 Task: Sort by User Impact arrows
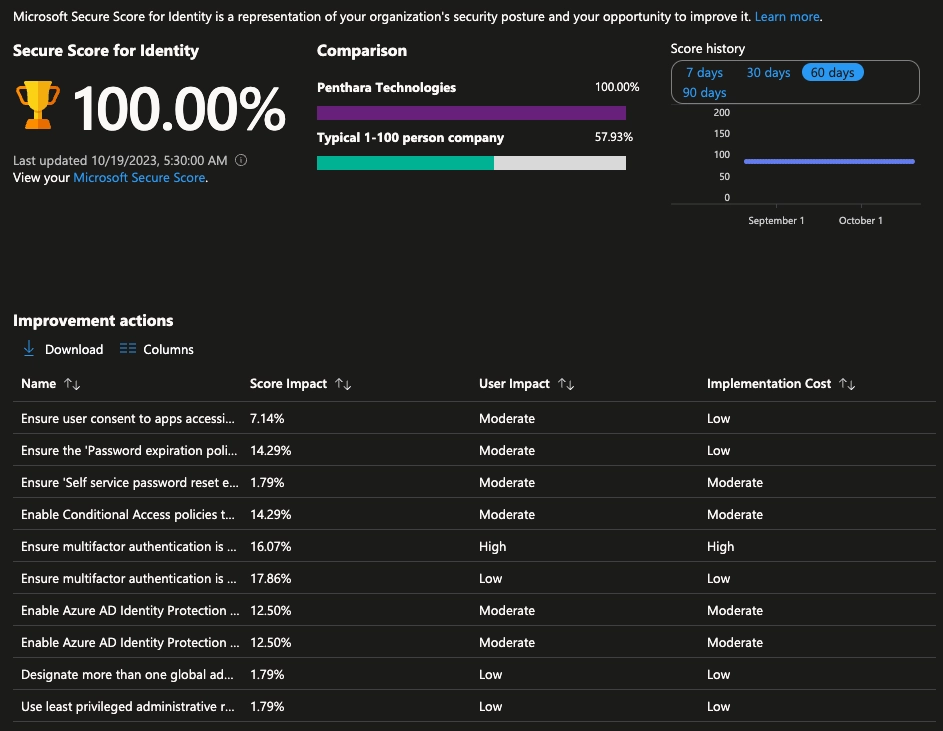coord(566,384)
